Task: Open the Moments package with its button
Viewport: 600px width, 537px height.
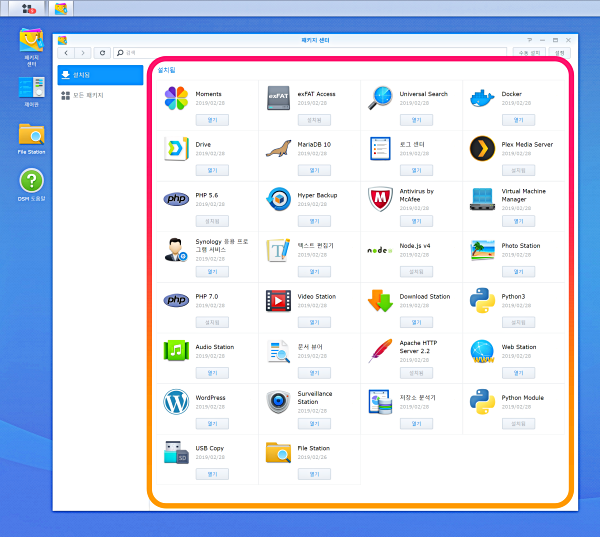Action: coord(212,120)
